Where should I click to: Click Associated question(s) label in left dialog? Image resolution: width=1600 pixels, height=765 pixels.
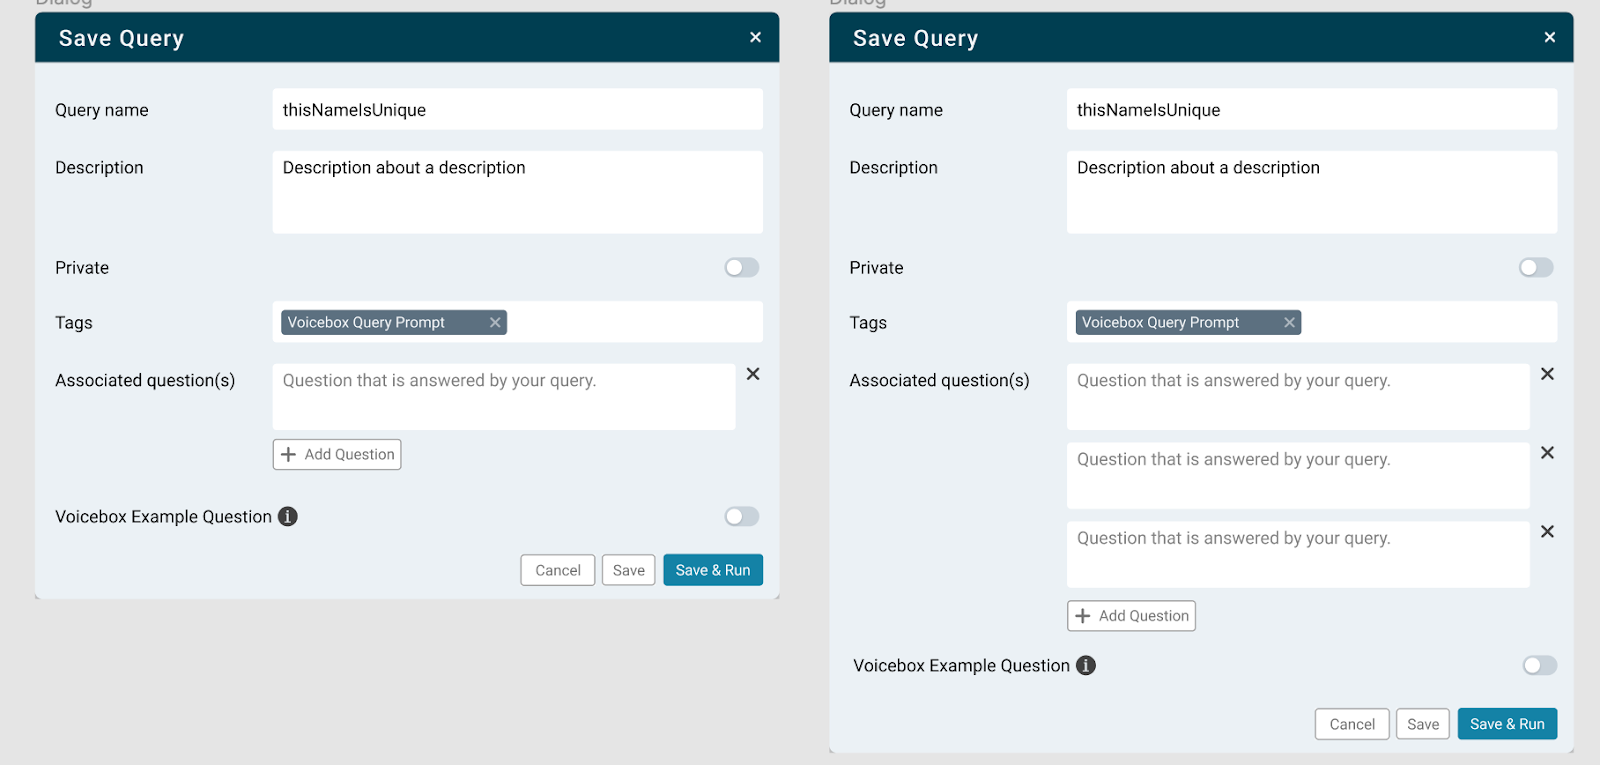145,380
